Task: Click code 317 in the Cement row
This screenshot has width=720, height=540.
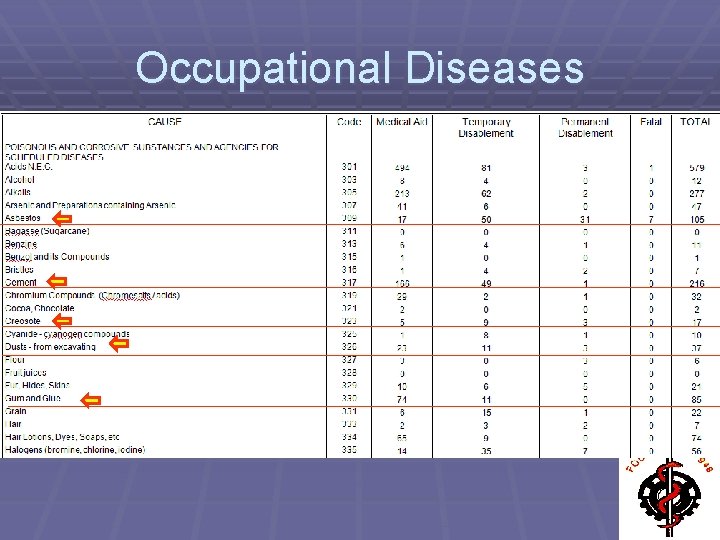Action: coord(349,282)
